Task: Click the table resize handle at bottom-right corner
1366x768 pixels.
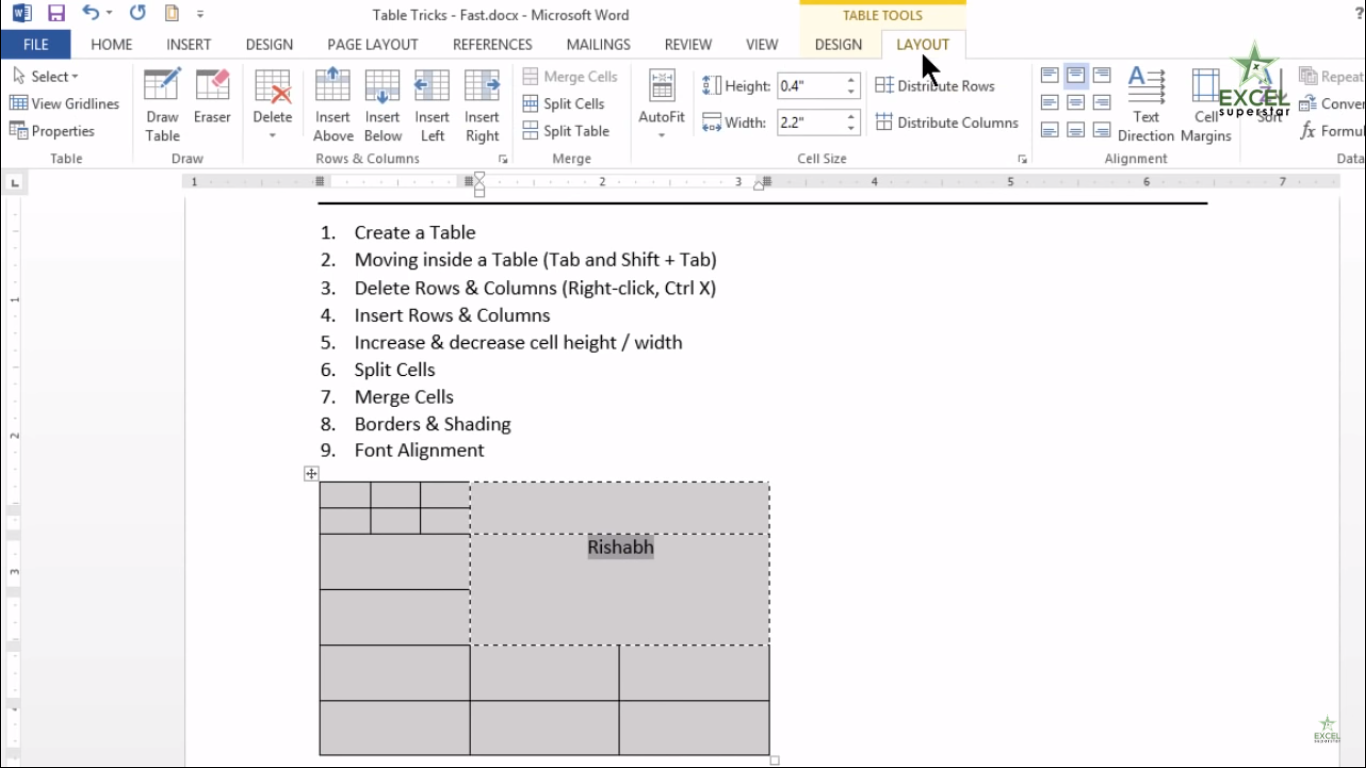Action: pos(774,761)
